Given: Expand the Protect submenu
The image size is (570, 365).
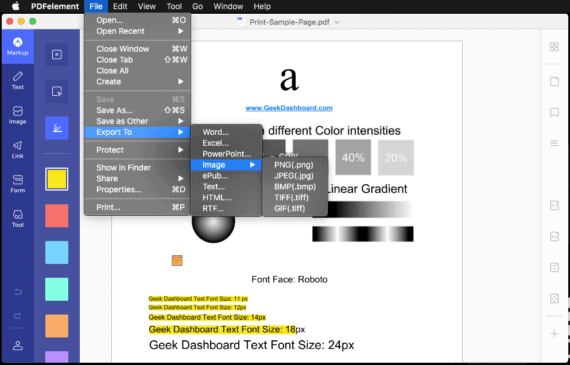Looking at the screenshot, I should pos(137,150).
